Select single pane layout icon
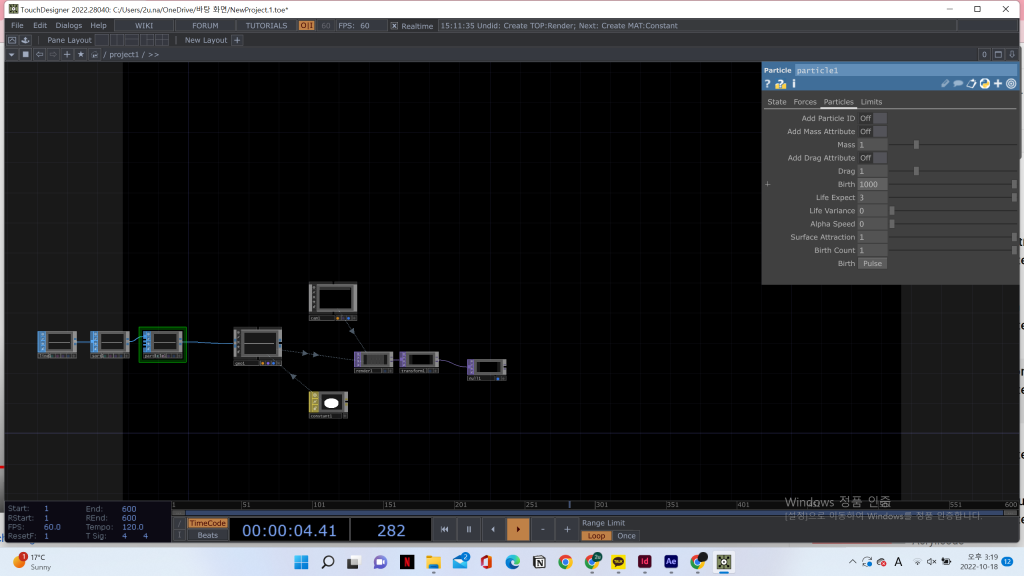 (x=101, y=40)
